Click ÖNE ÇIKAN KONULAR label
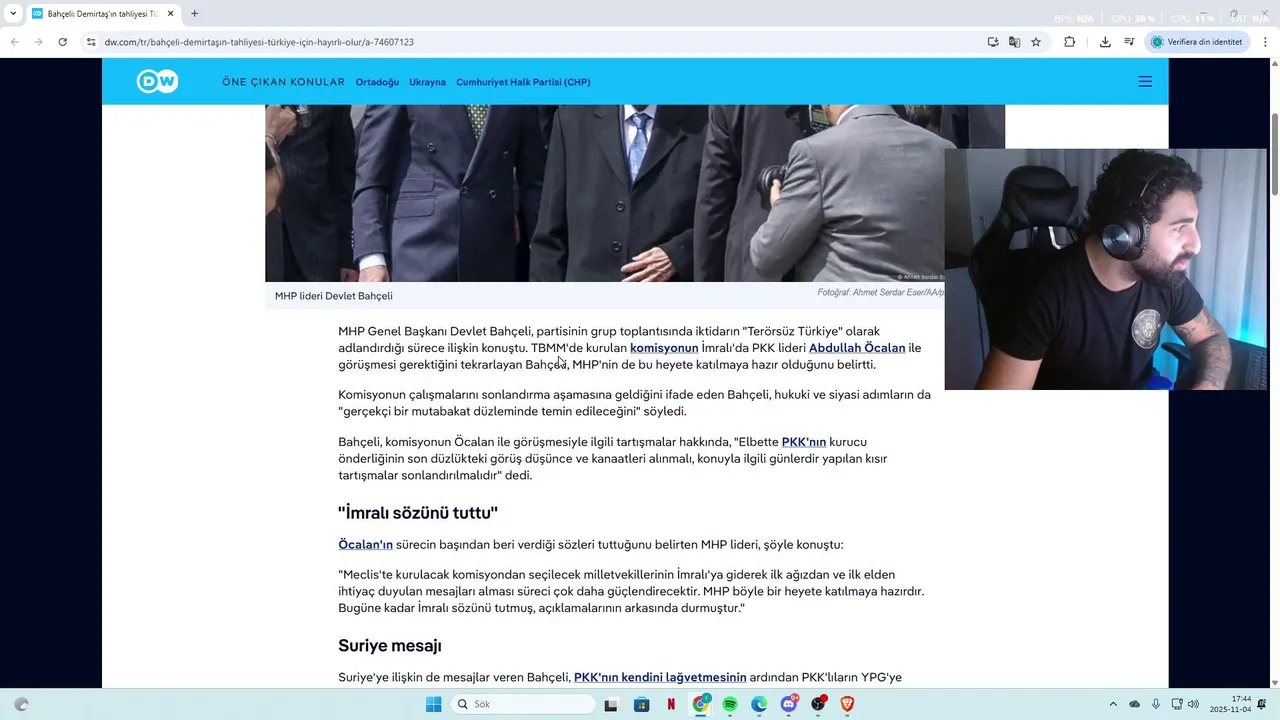1280x720 pixels. tap(283, 82)
